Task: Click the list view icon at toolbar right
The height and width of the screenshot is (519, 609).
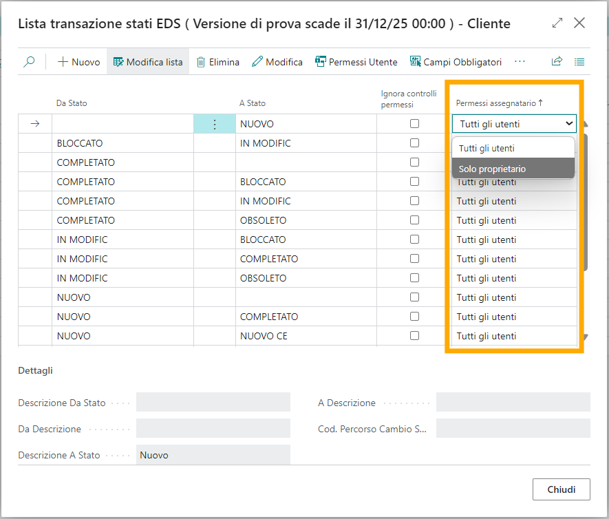Action: [580, 62]
